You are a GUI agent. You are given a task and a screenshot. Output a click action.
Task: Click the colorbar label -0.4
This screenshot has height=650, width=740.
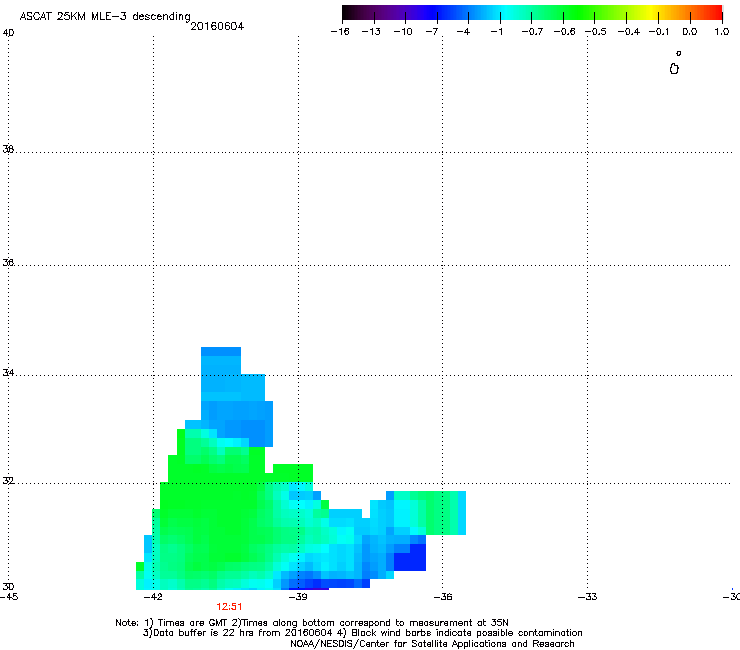tap(629, 32)
